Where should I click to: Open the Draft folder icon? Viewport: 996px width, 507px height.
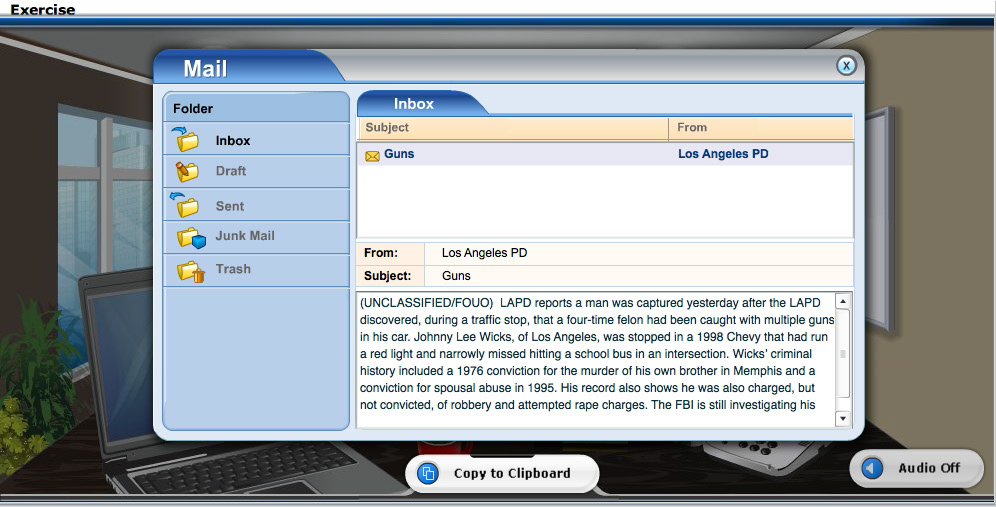click(x=187, y=171)
